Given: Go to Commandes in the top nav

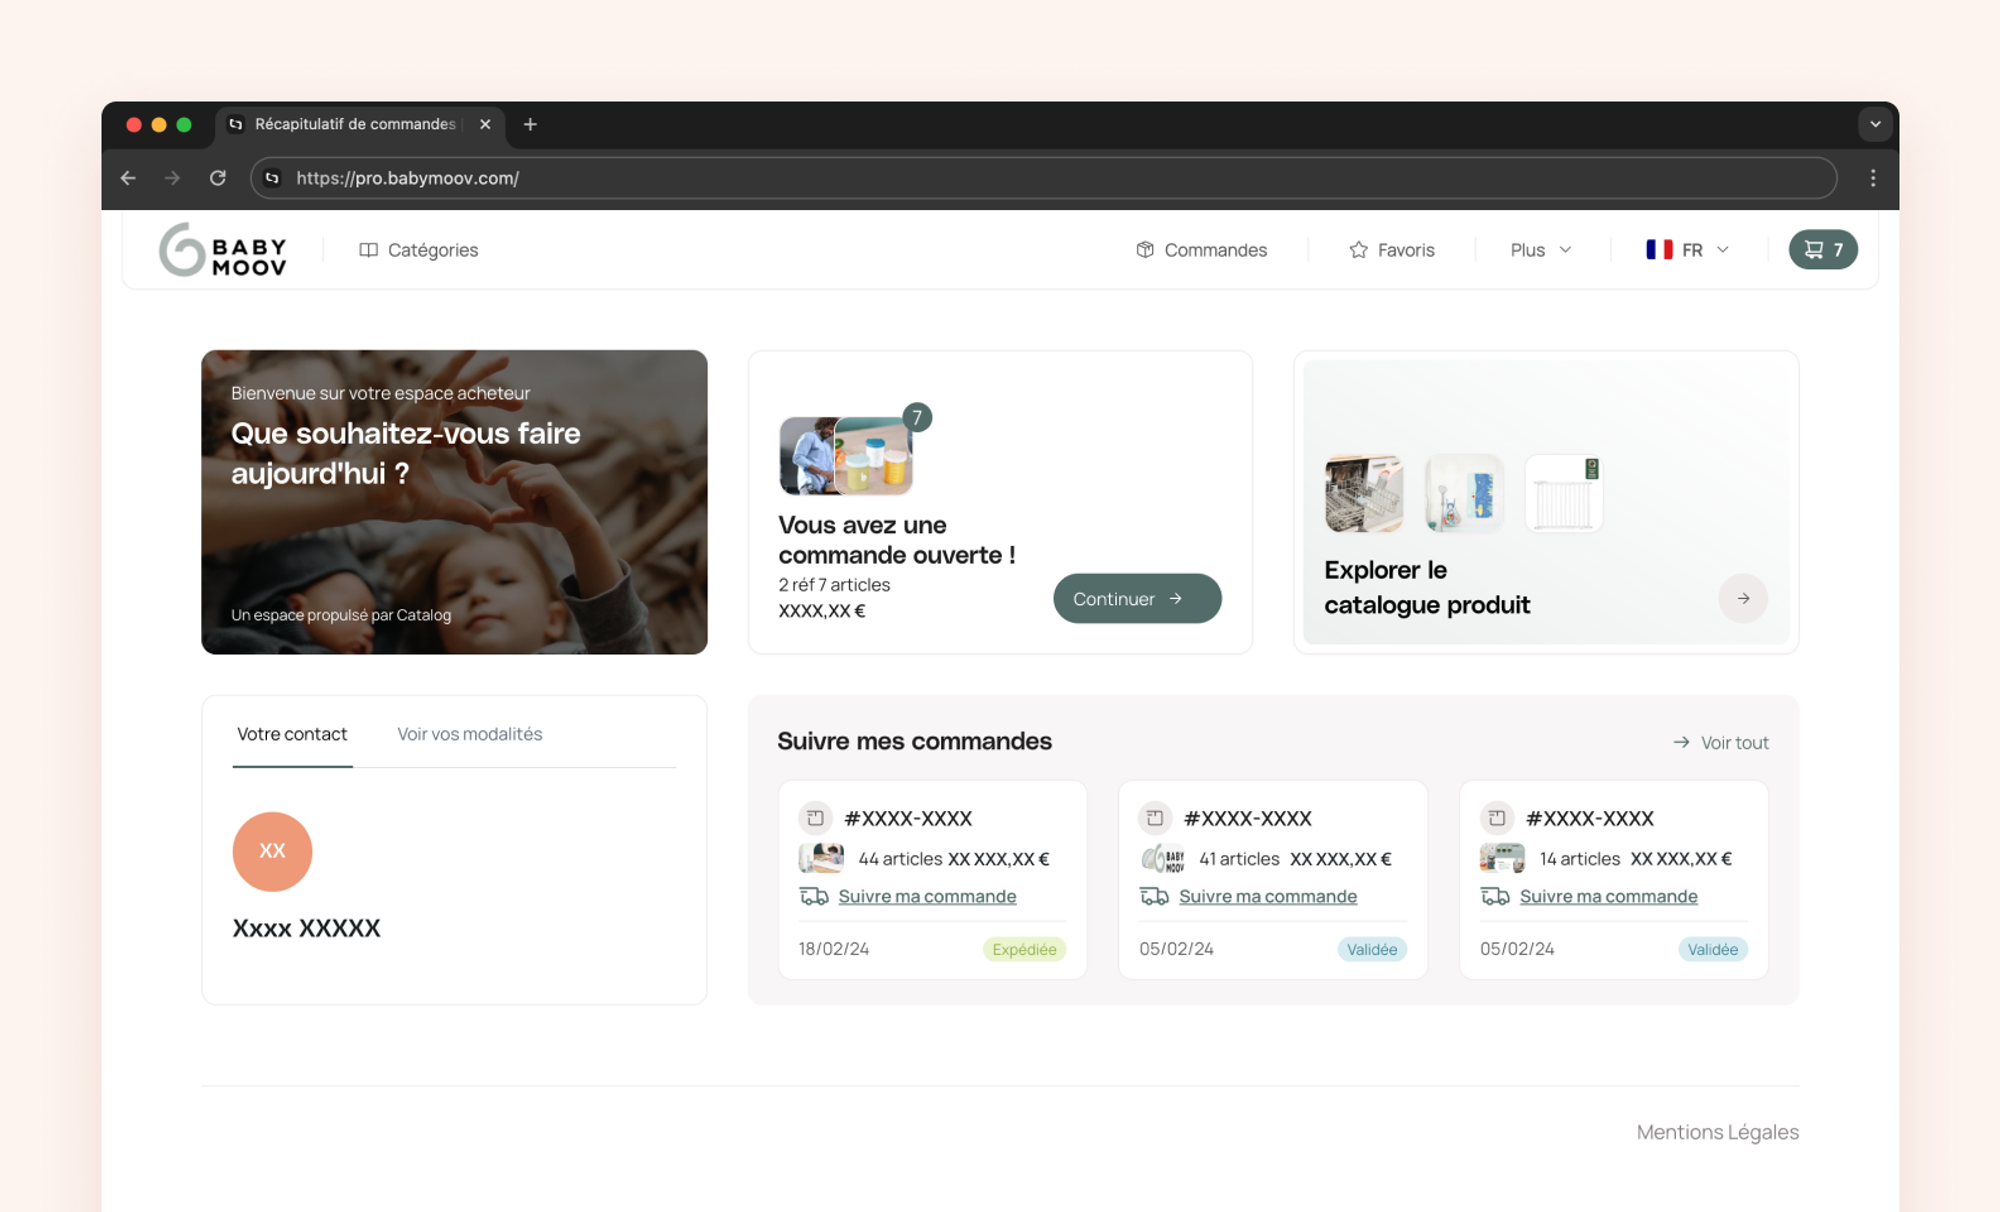Looking at the screenshot, I should point(1202,250).
